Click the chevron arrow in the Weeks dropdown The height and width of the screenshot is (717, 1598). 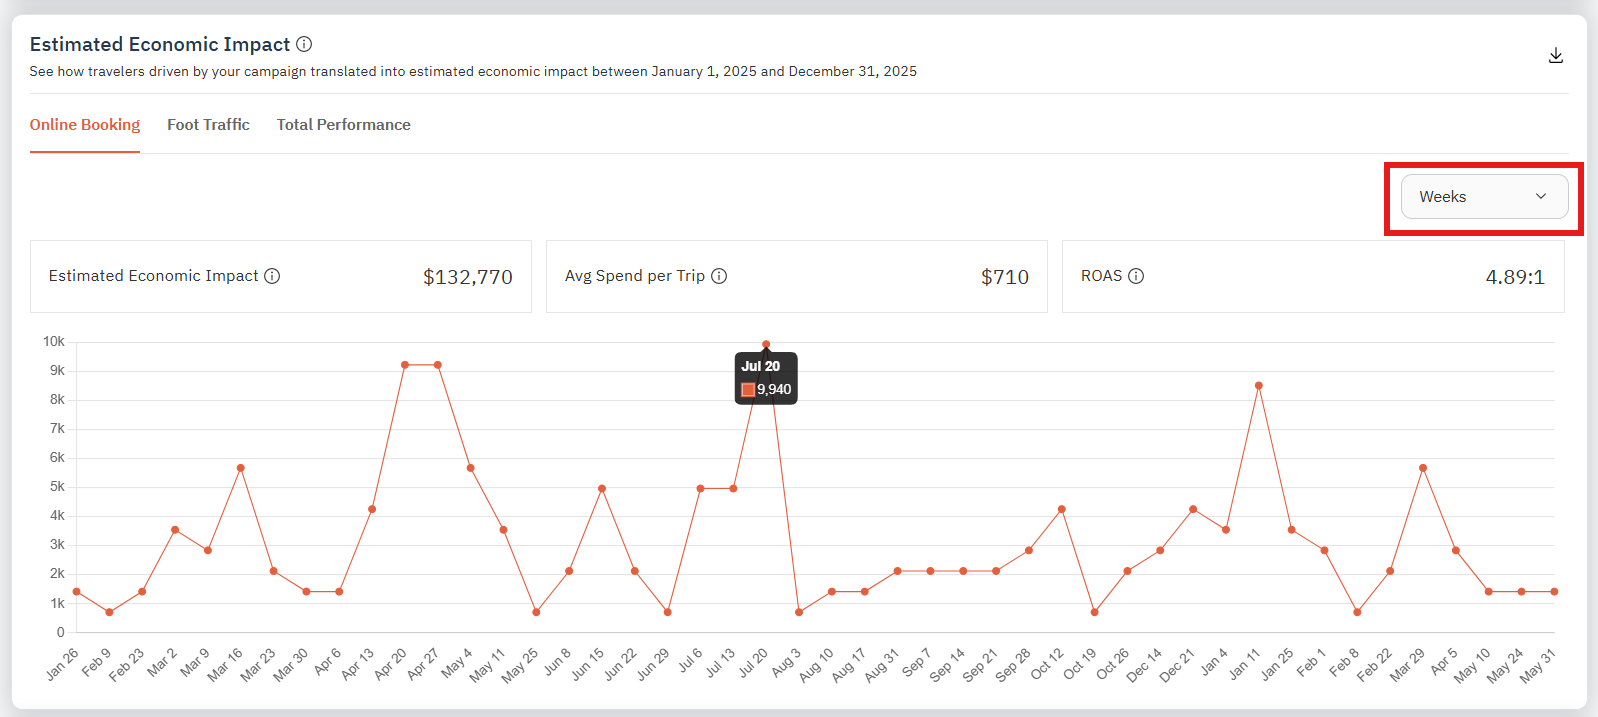(x=1540, y=197)
